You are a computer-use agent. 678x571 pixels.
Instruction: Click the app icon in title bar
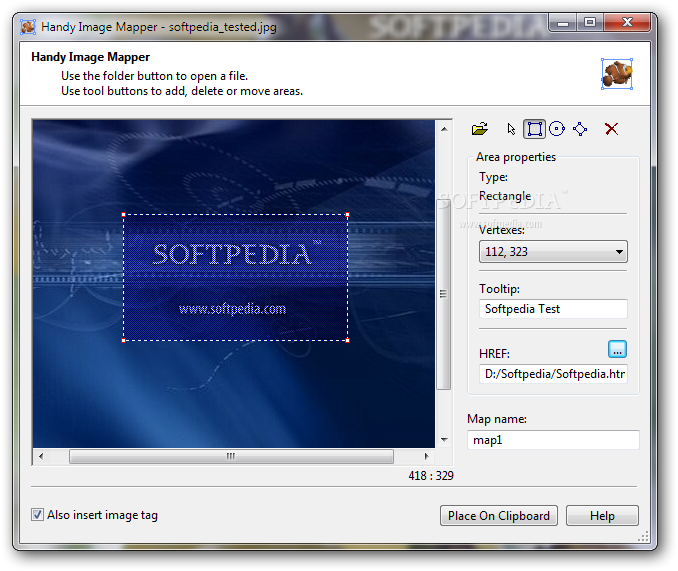(x=28, y=27)
